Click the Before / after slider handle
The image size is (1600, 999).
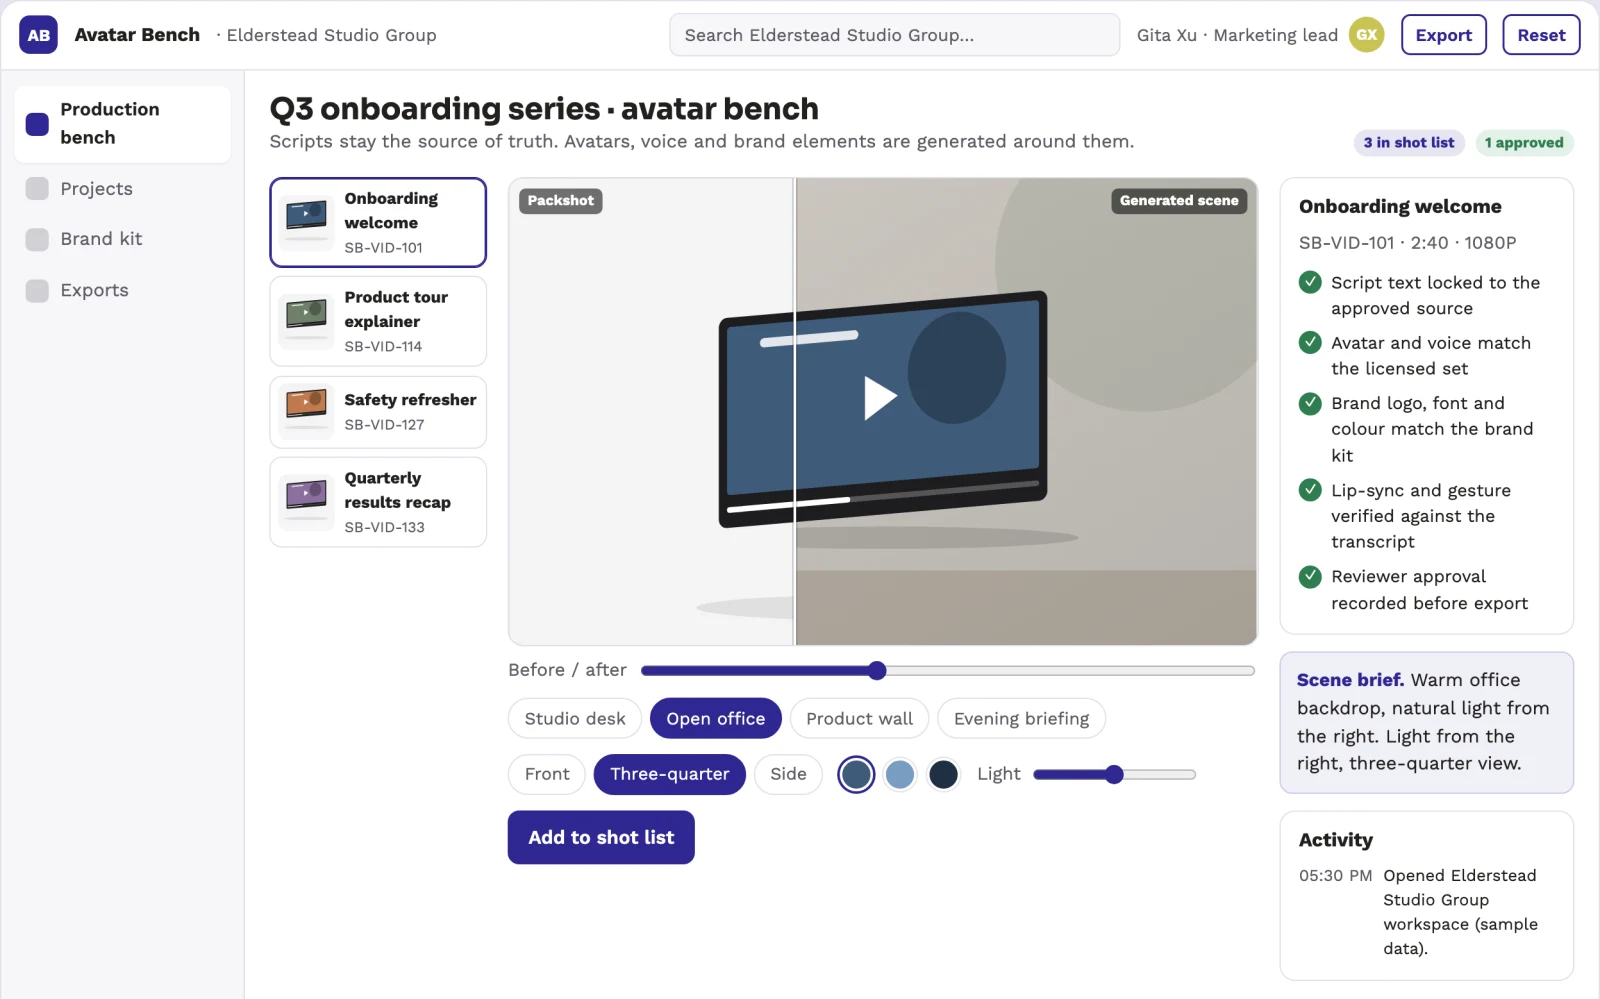(x=877, y=671)
